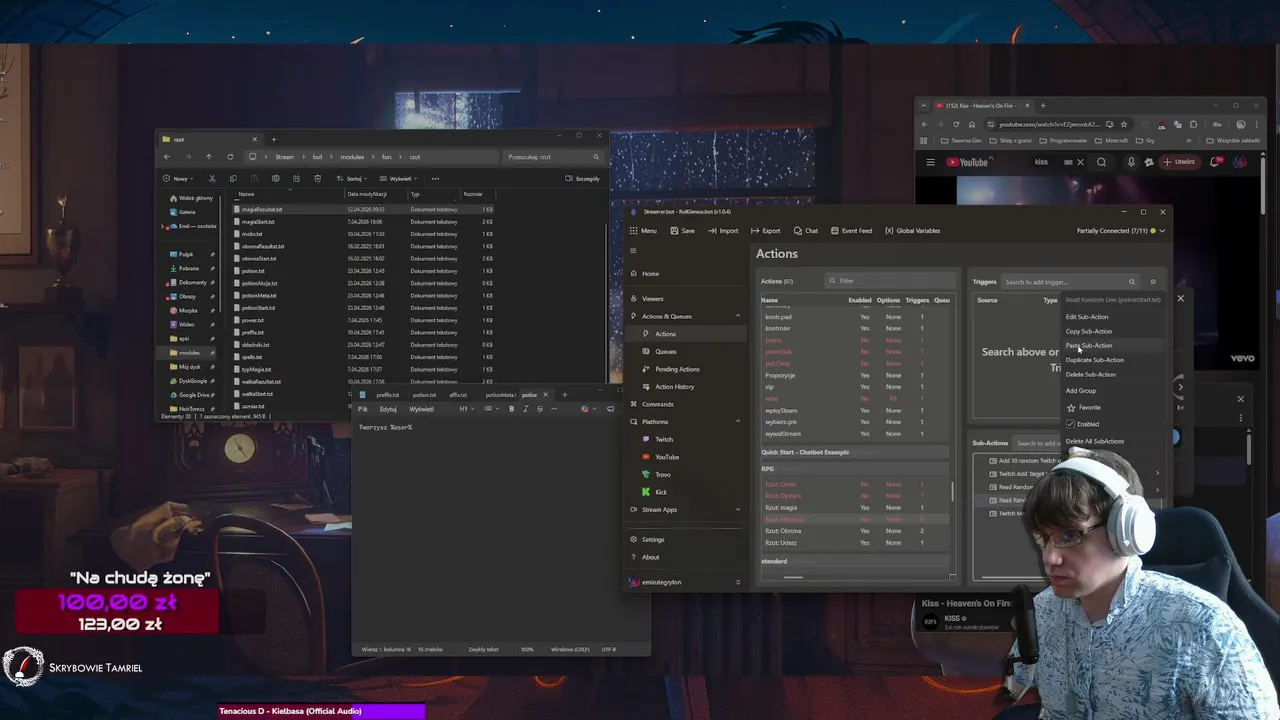1280x720 pixels.
Task: Open Commands in Streamer.bot sidebar
Action: [x=657, y=404]
